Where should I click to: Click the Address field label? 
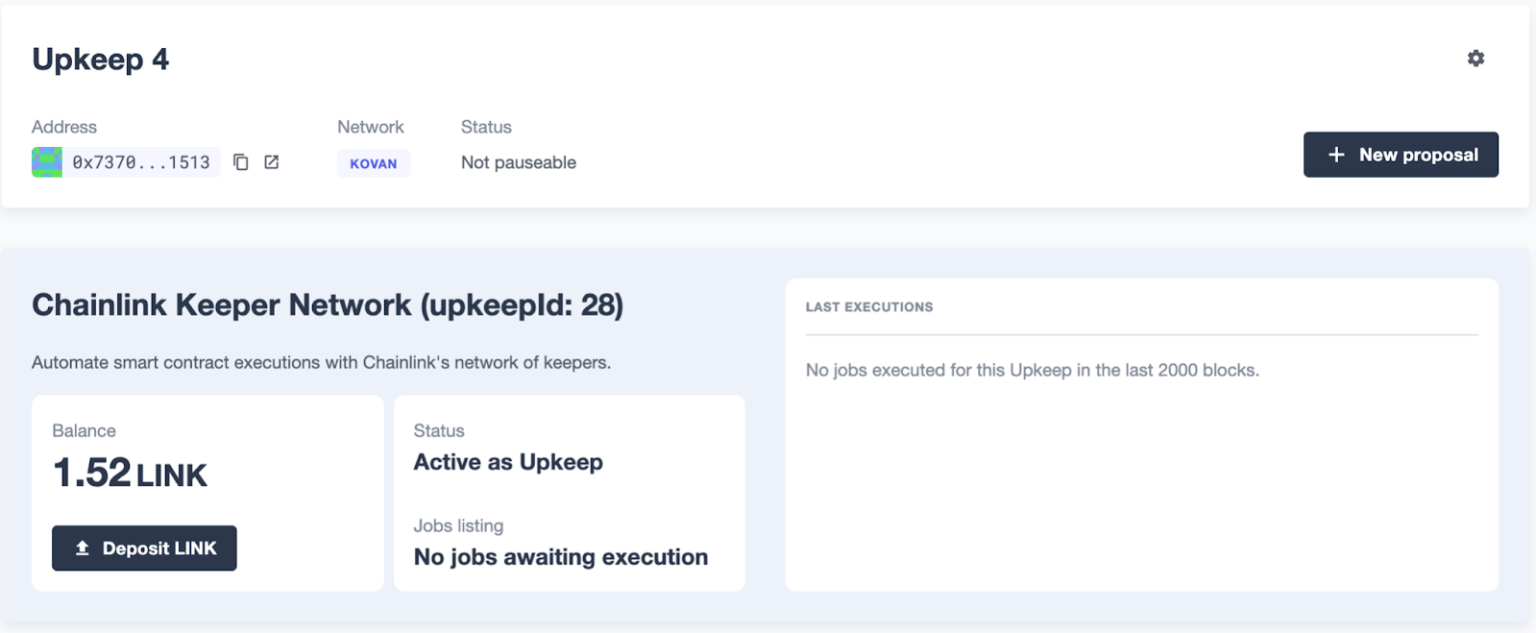coord(64,127)
